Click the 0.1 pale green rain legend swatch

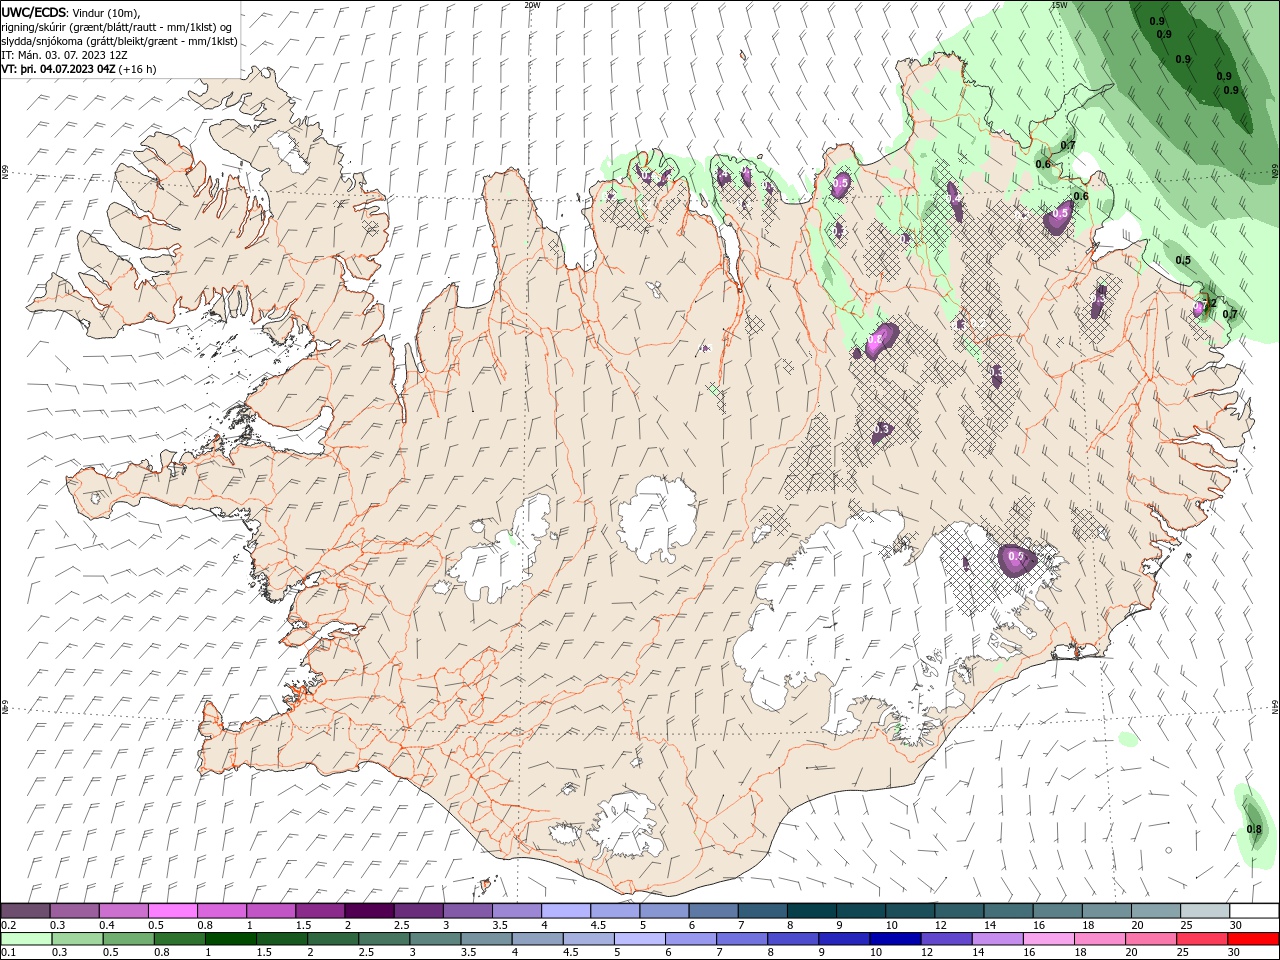click(27, 939)
